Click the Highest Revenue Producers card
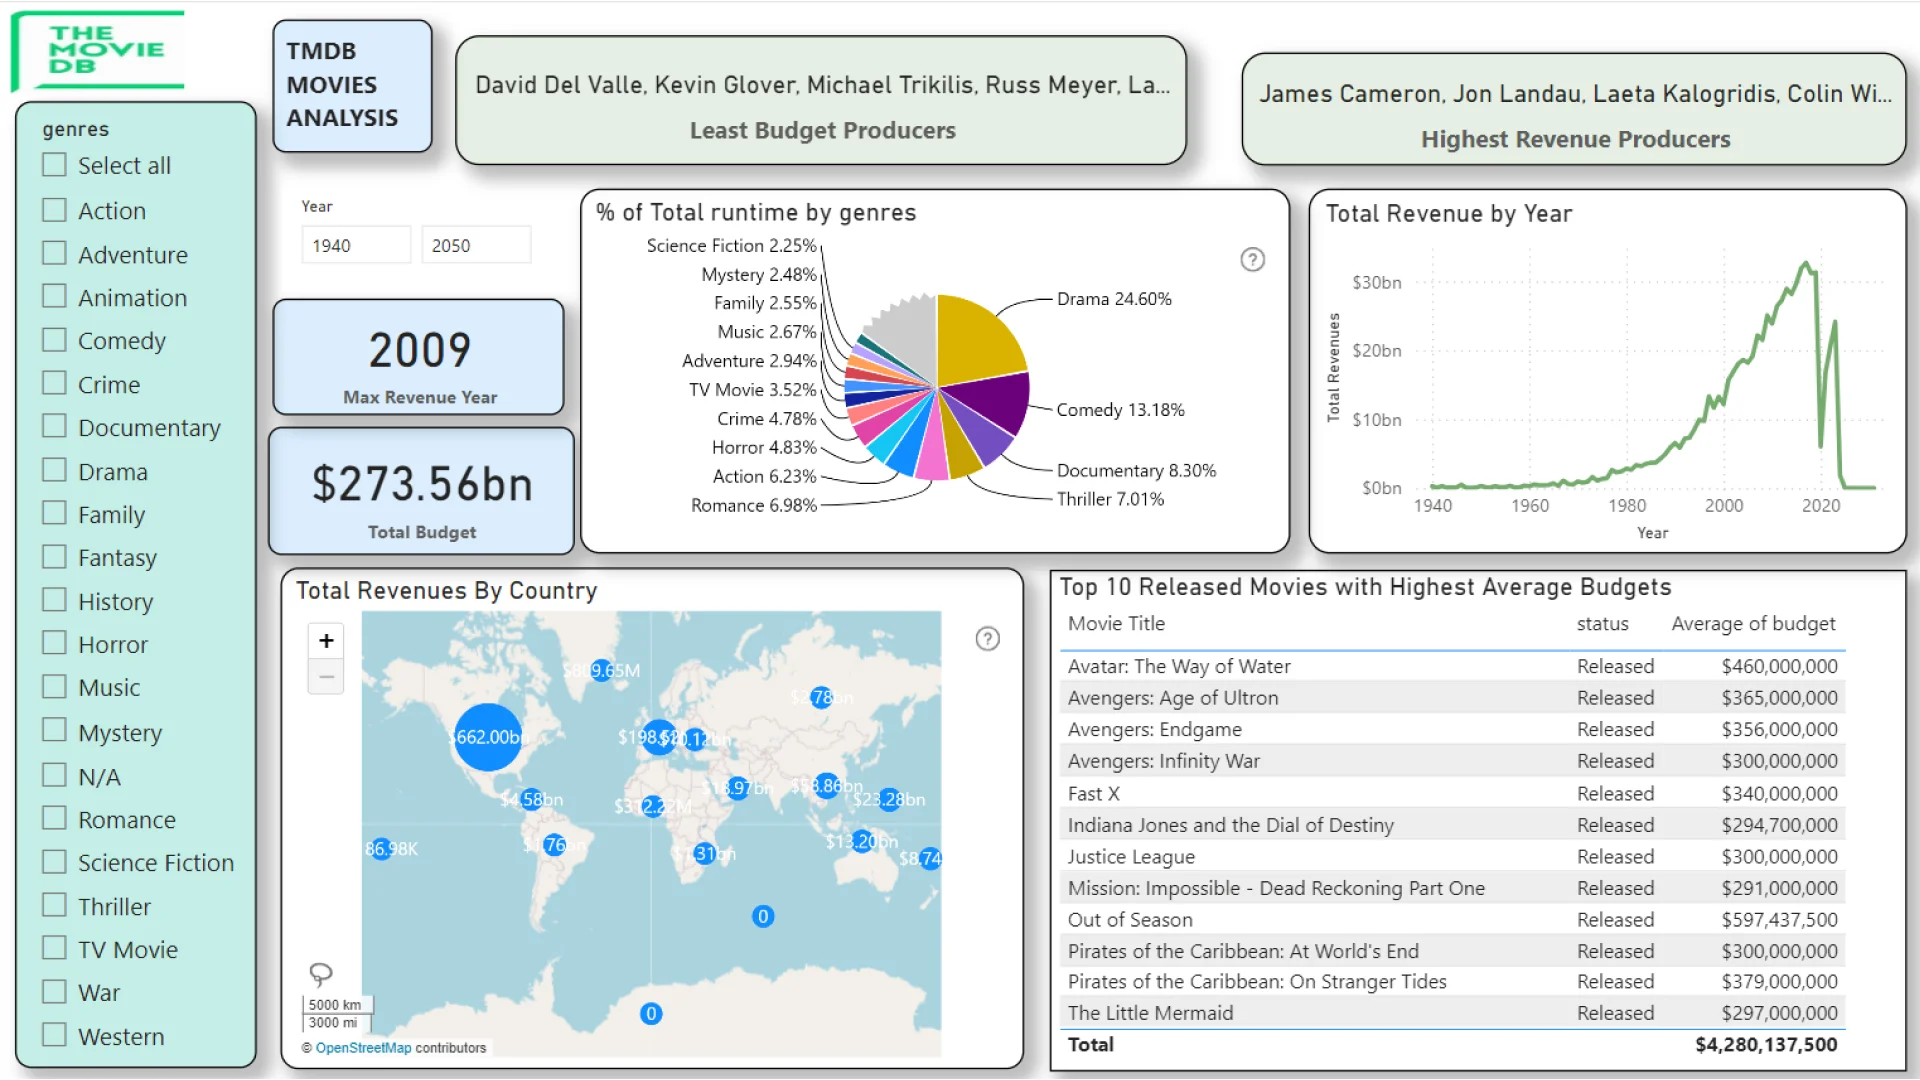Screen dimensions: 1920x1080 click(x=1574, y=109)
